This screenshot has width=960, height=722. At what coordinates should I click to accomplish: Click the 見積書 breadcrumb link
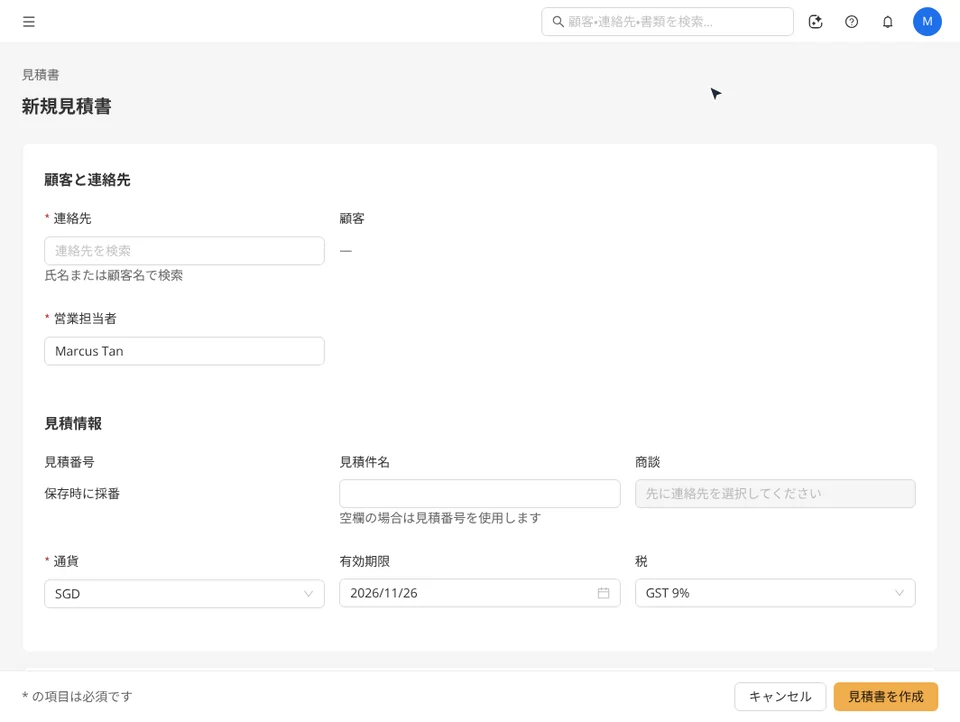pyautogui.click(x=40, y=75)
